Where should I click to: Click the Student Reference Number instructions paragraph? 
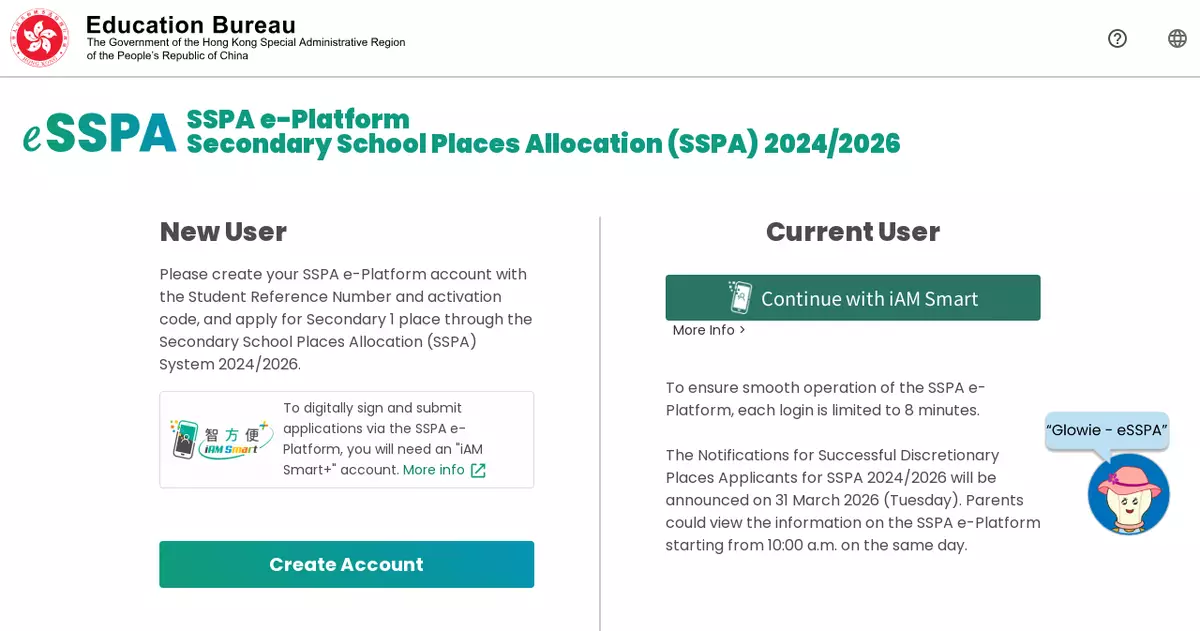(346, 319)
